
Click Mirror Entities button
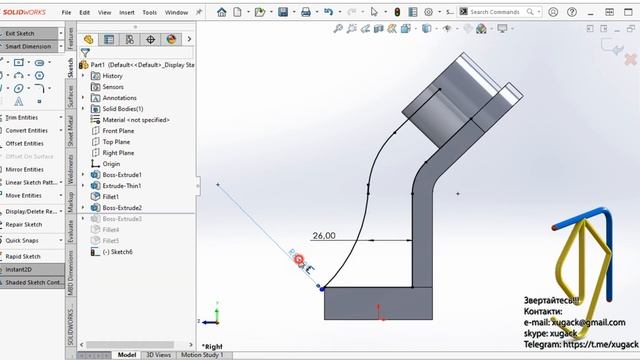[x=24, y=169]
